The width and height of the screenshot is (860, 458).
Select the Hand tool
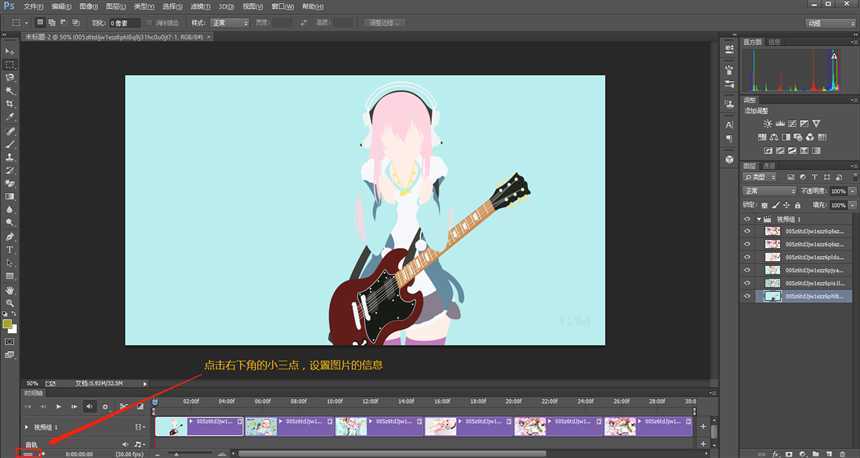(10, 290)
